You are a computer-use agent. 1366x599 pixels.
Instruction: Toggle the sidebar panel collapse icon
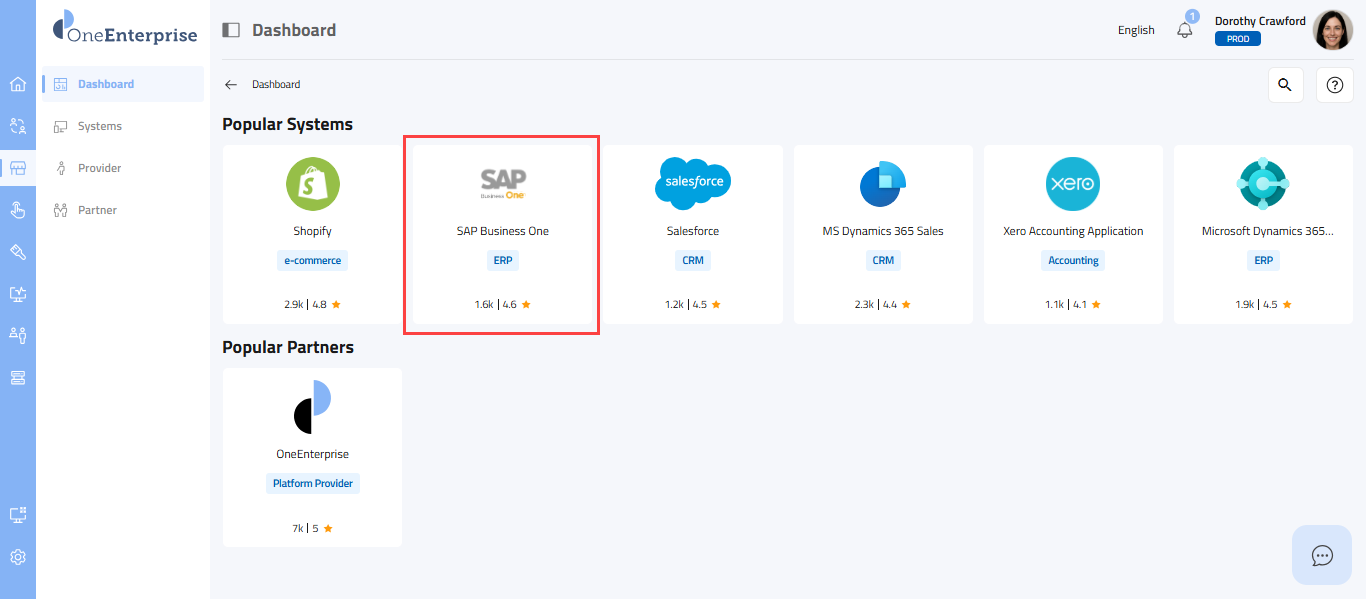[231, 30]
